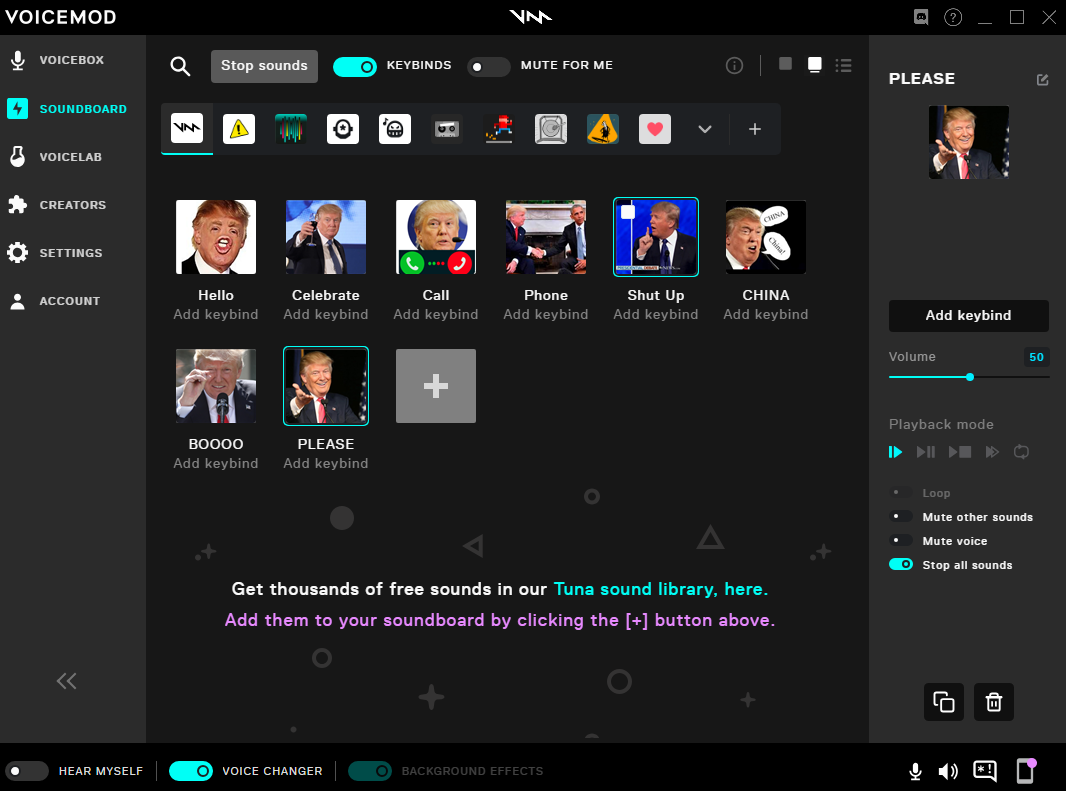Turn off the Voice Changer
This screenshot has height=791, width=1066.
[191, 771]
